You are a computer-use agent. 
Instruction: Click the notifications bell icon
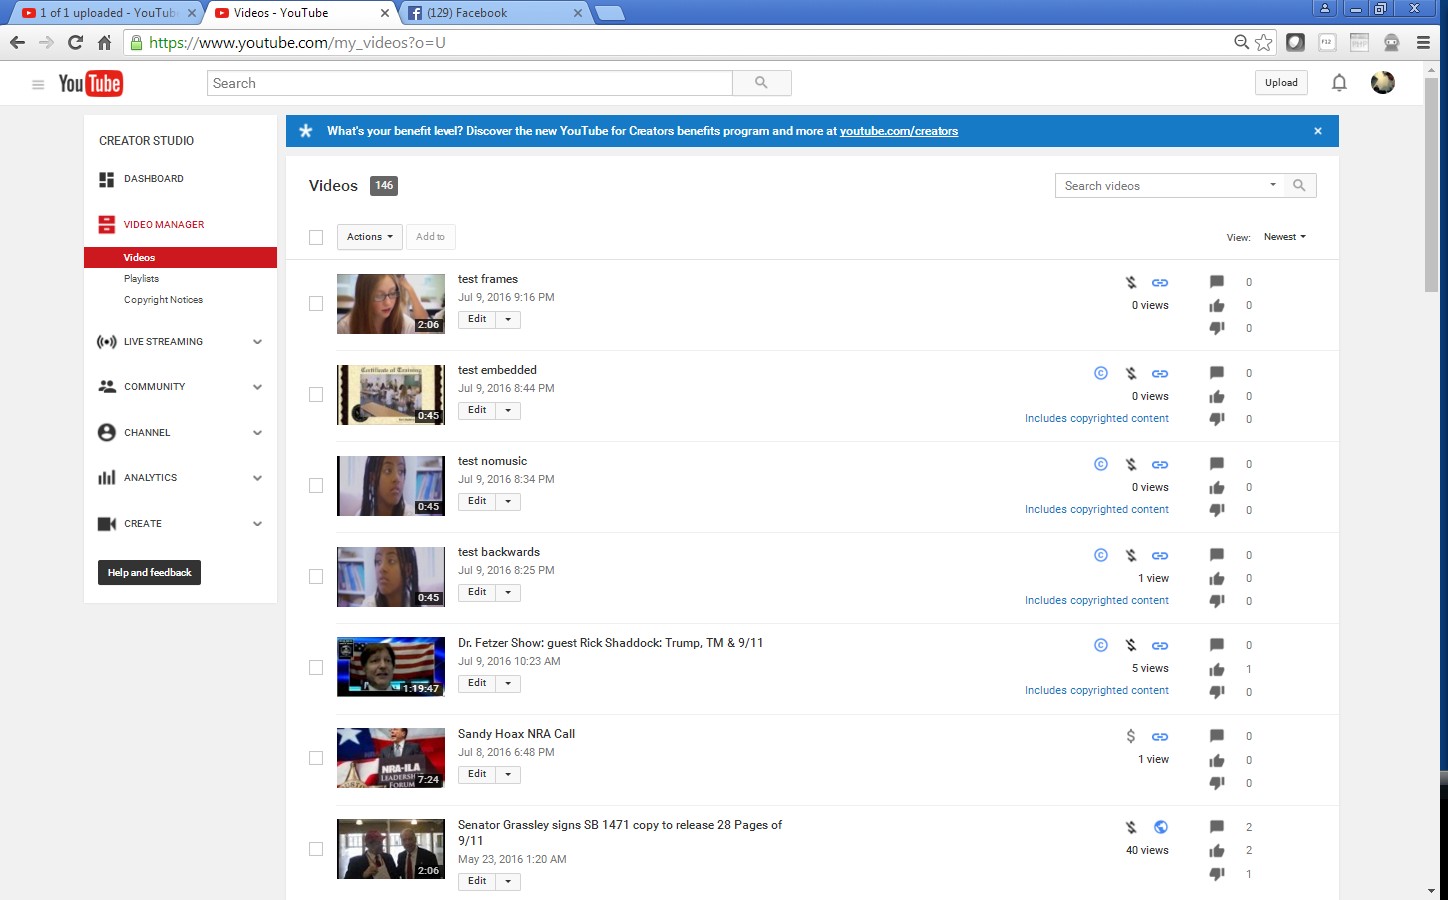point(1339,83)
